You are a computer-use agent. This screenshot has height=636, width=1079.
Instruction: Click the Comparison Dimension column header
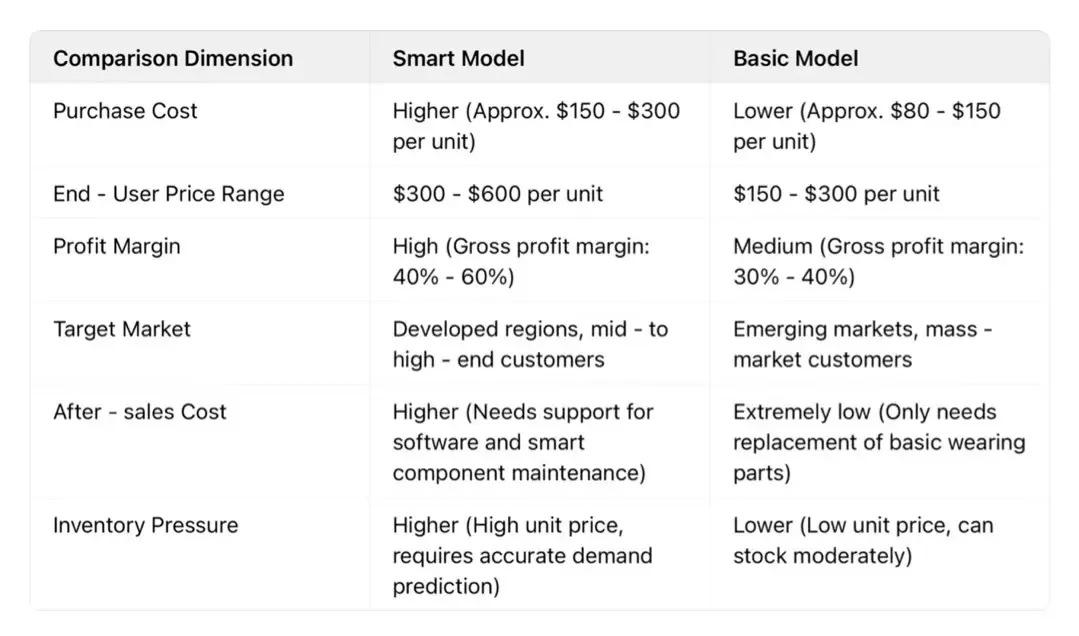173,58
